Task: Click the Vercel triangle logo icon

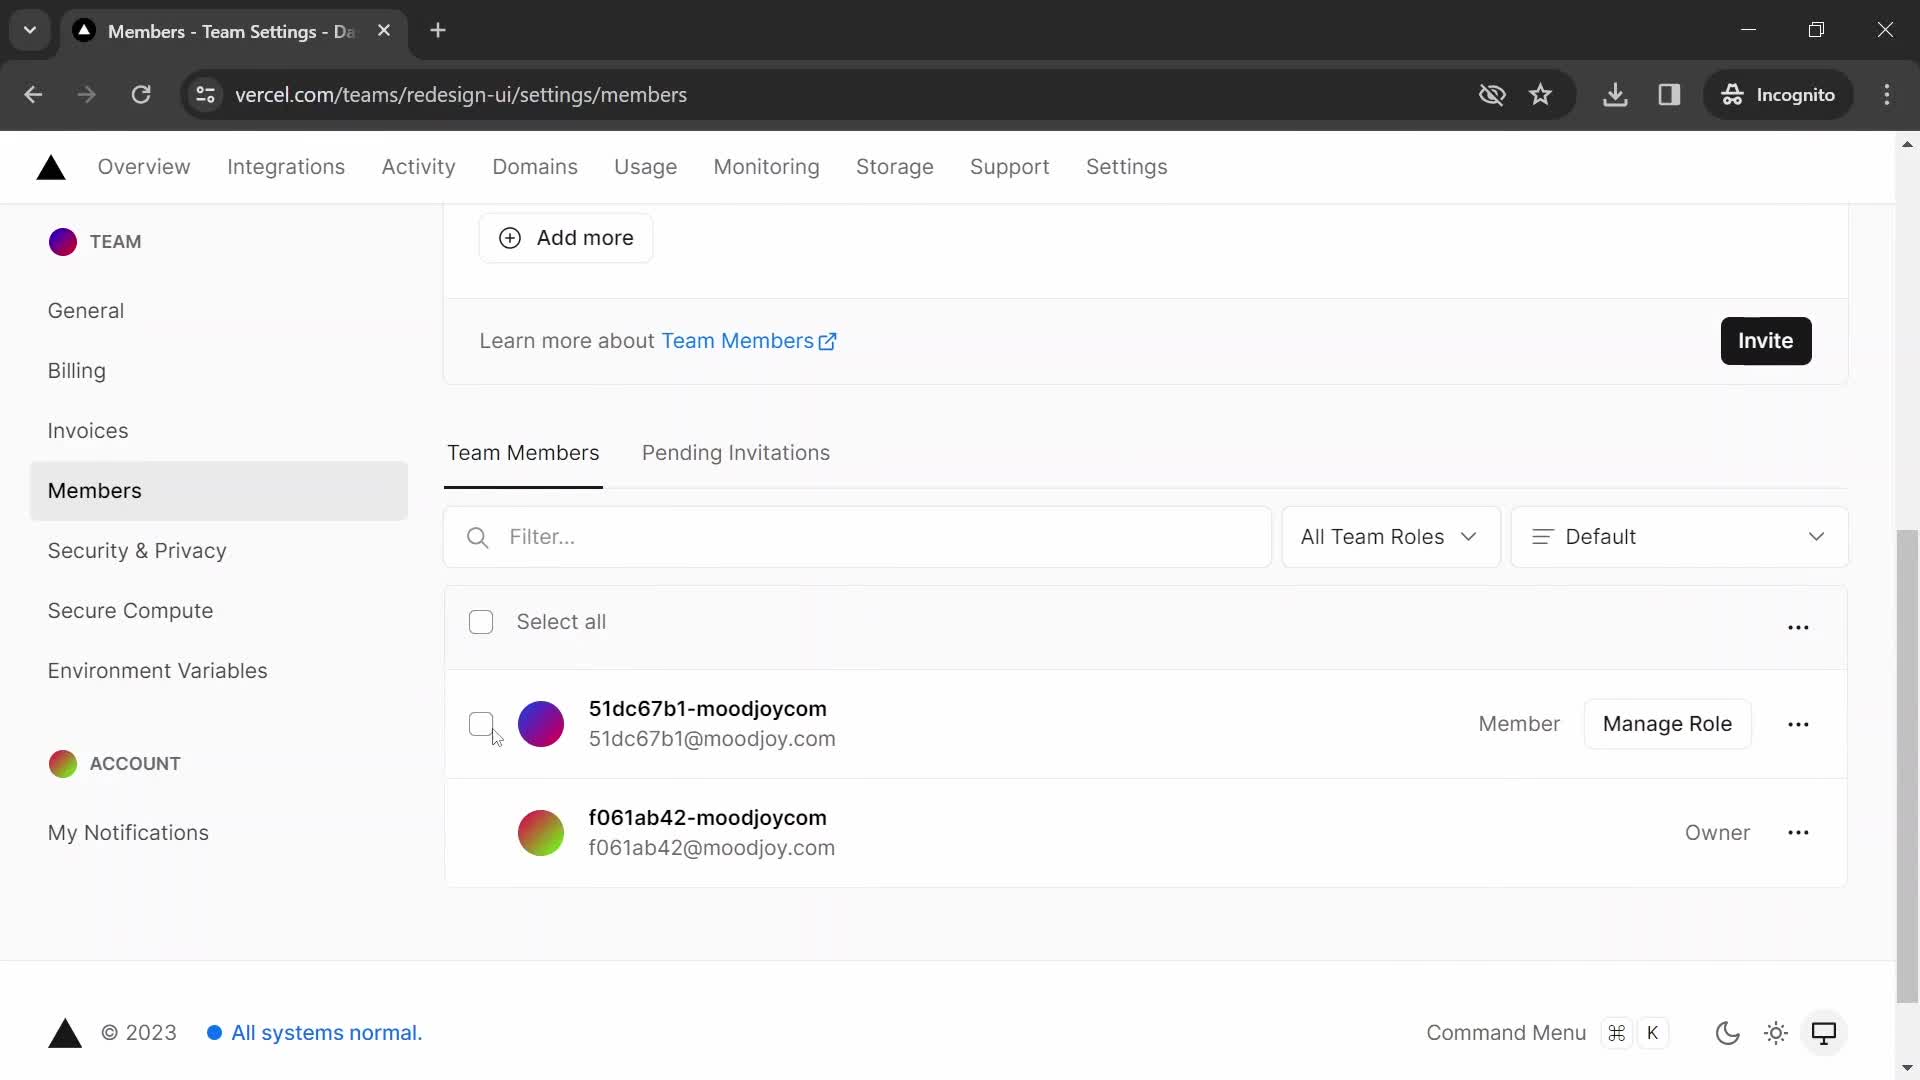Action: (x=51, y=167)
